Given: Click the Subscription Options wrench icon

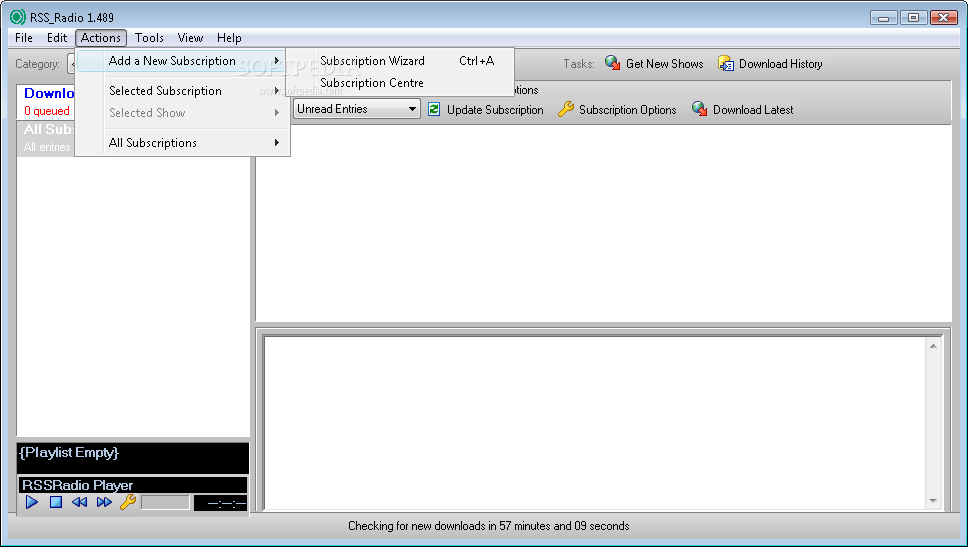Looking at the screenshot, I should [566, 110].
